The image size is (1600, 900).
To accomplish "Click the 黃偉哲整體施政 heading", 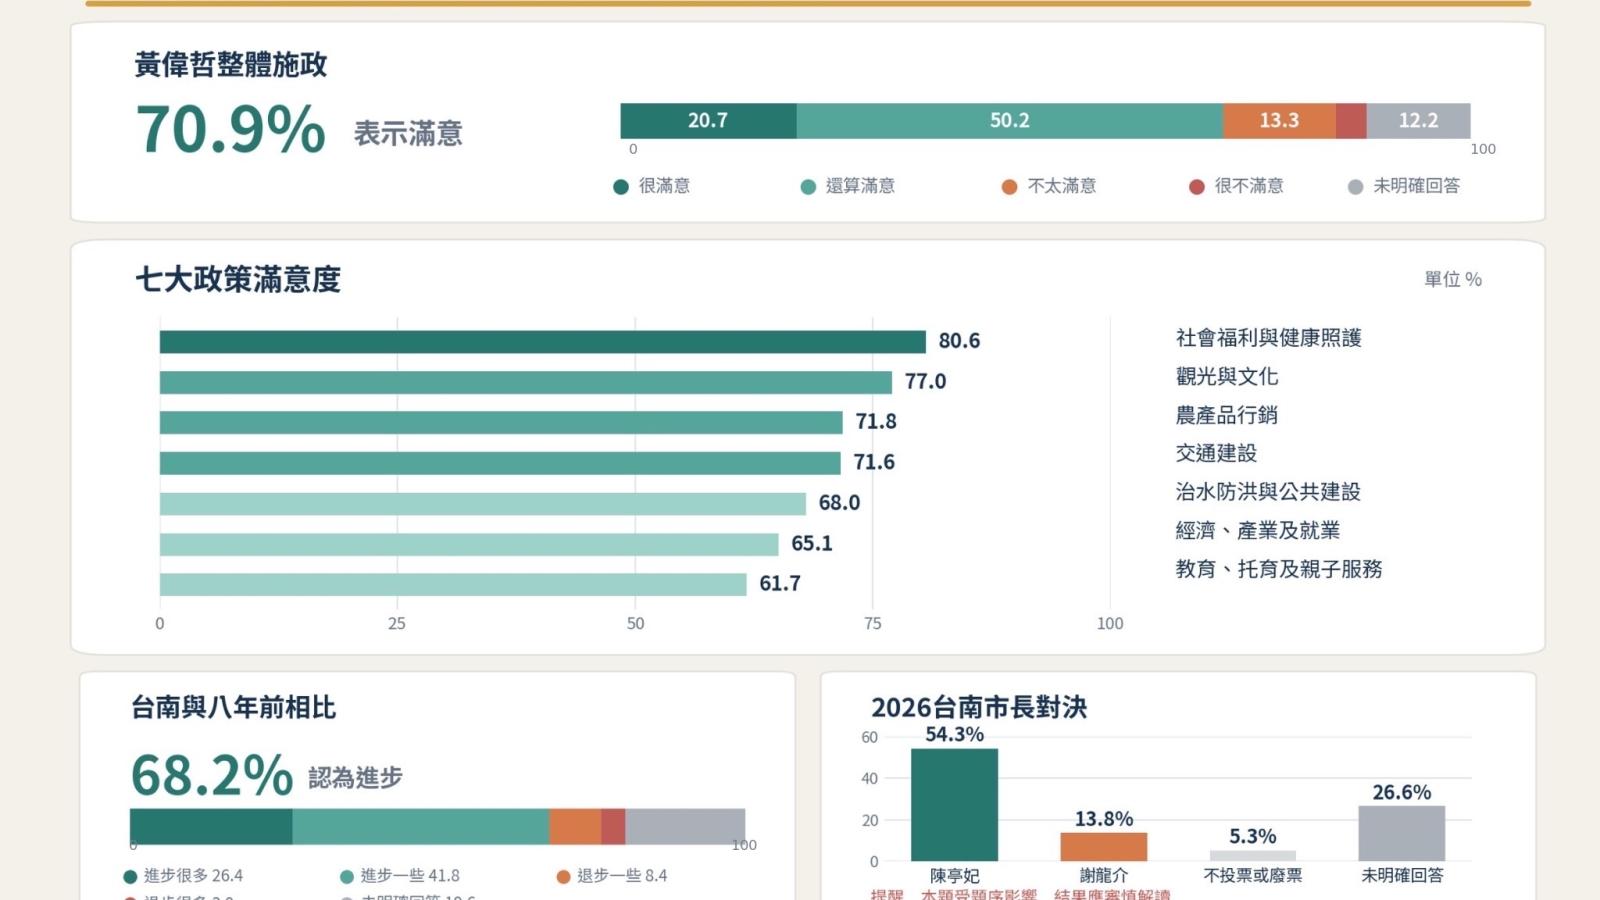I will pyautogui.click(x=231, y=65).
